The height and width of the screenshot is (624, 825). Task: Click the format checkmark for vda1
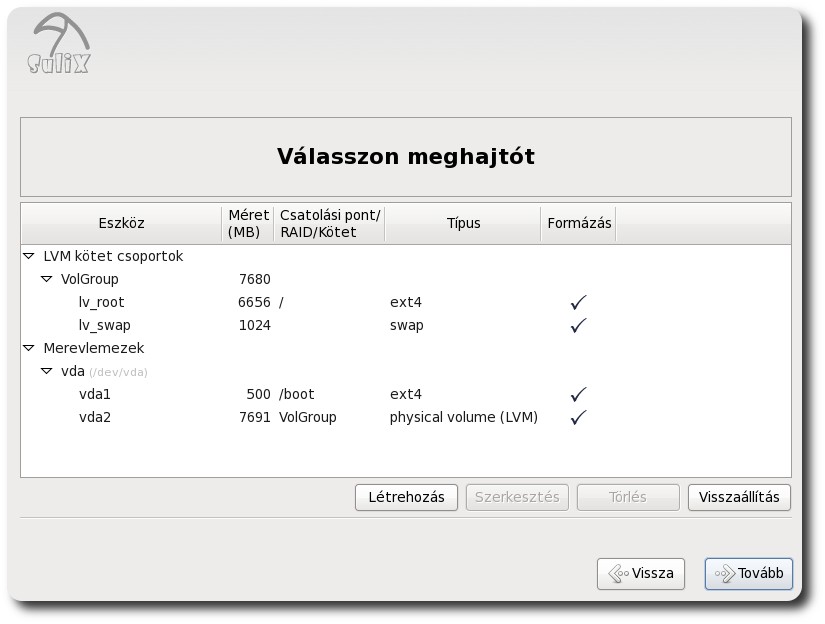578,394
